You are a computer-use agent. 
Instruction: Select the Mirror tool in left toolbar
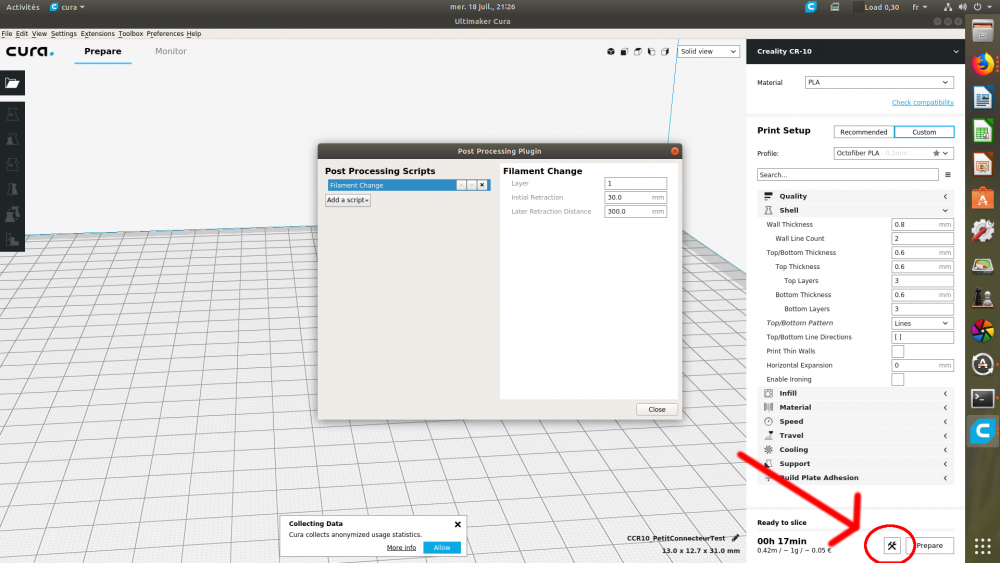coord(12,189)
